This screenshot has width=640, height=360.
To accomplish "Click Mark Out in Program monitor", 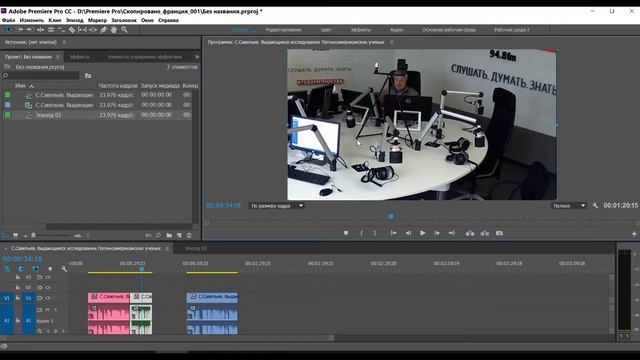I will click(375, 233).
